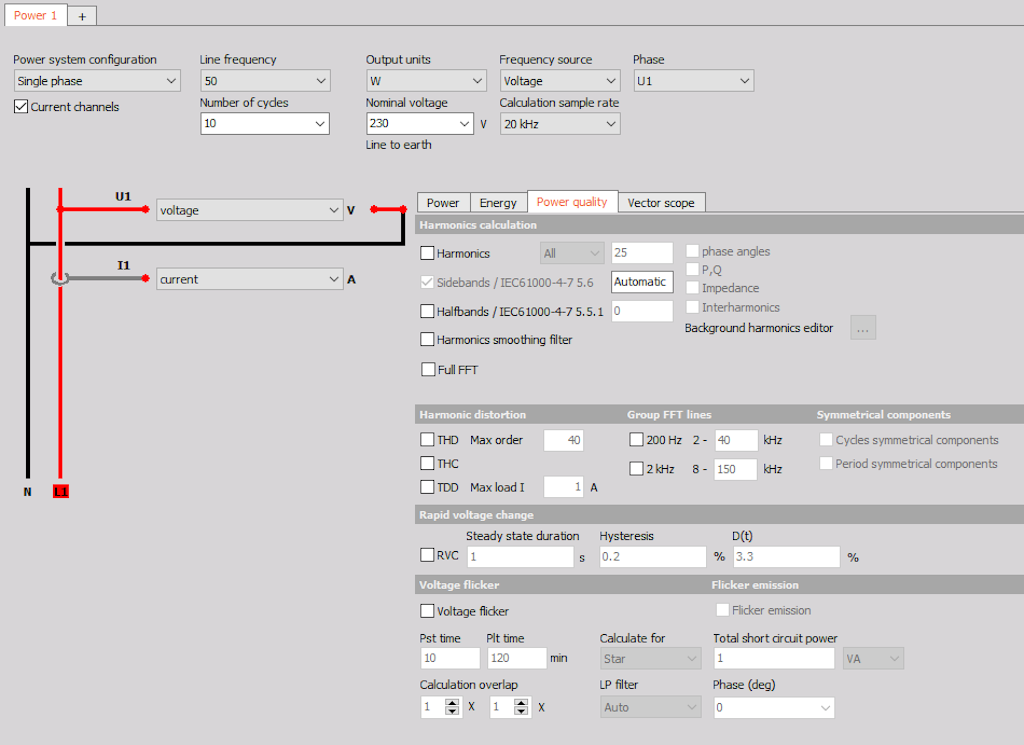The height and width of the screenshot is (745, 1024).
Task: Open the Output units dropdown
Action: tap(425, 81)
